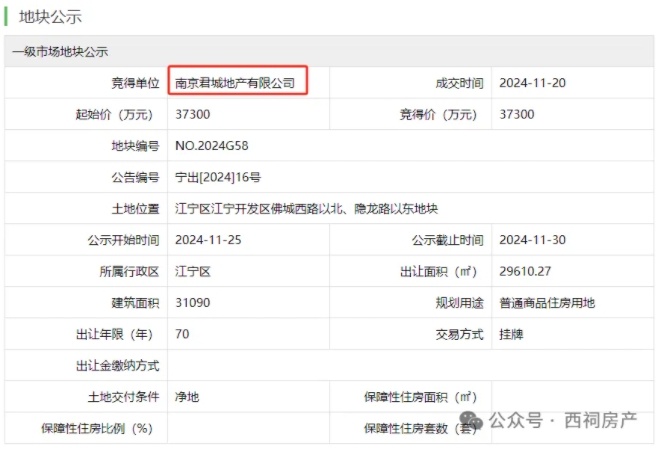Image resolution: width=660 pixels, height=452 pixels.
Task: Click the 土地位置 address text
Action: 307,209
